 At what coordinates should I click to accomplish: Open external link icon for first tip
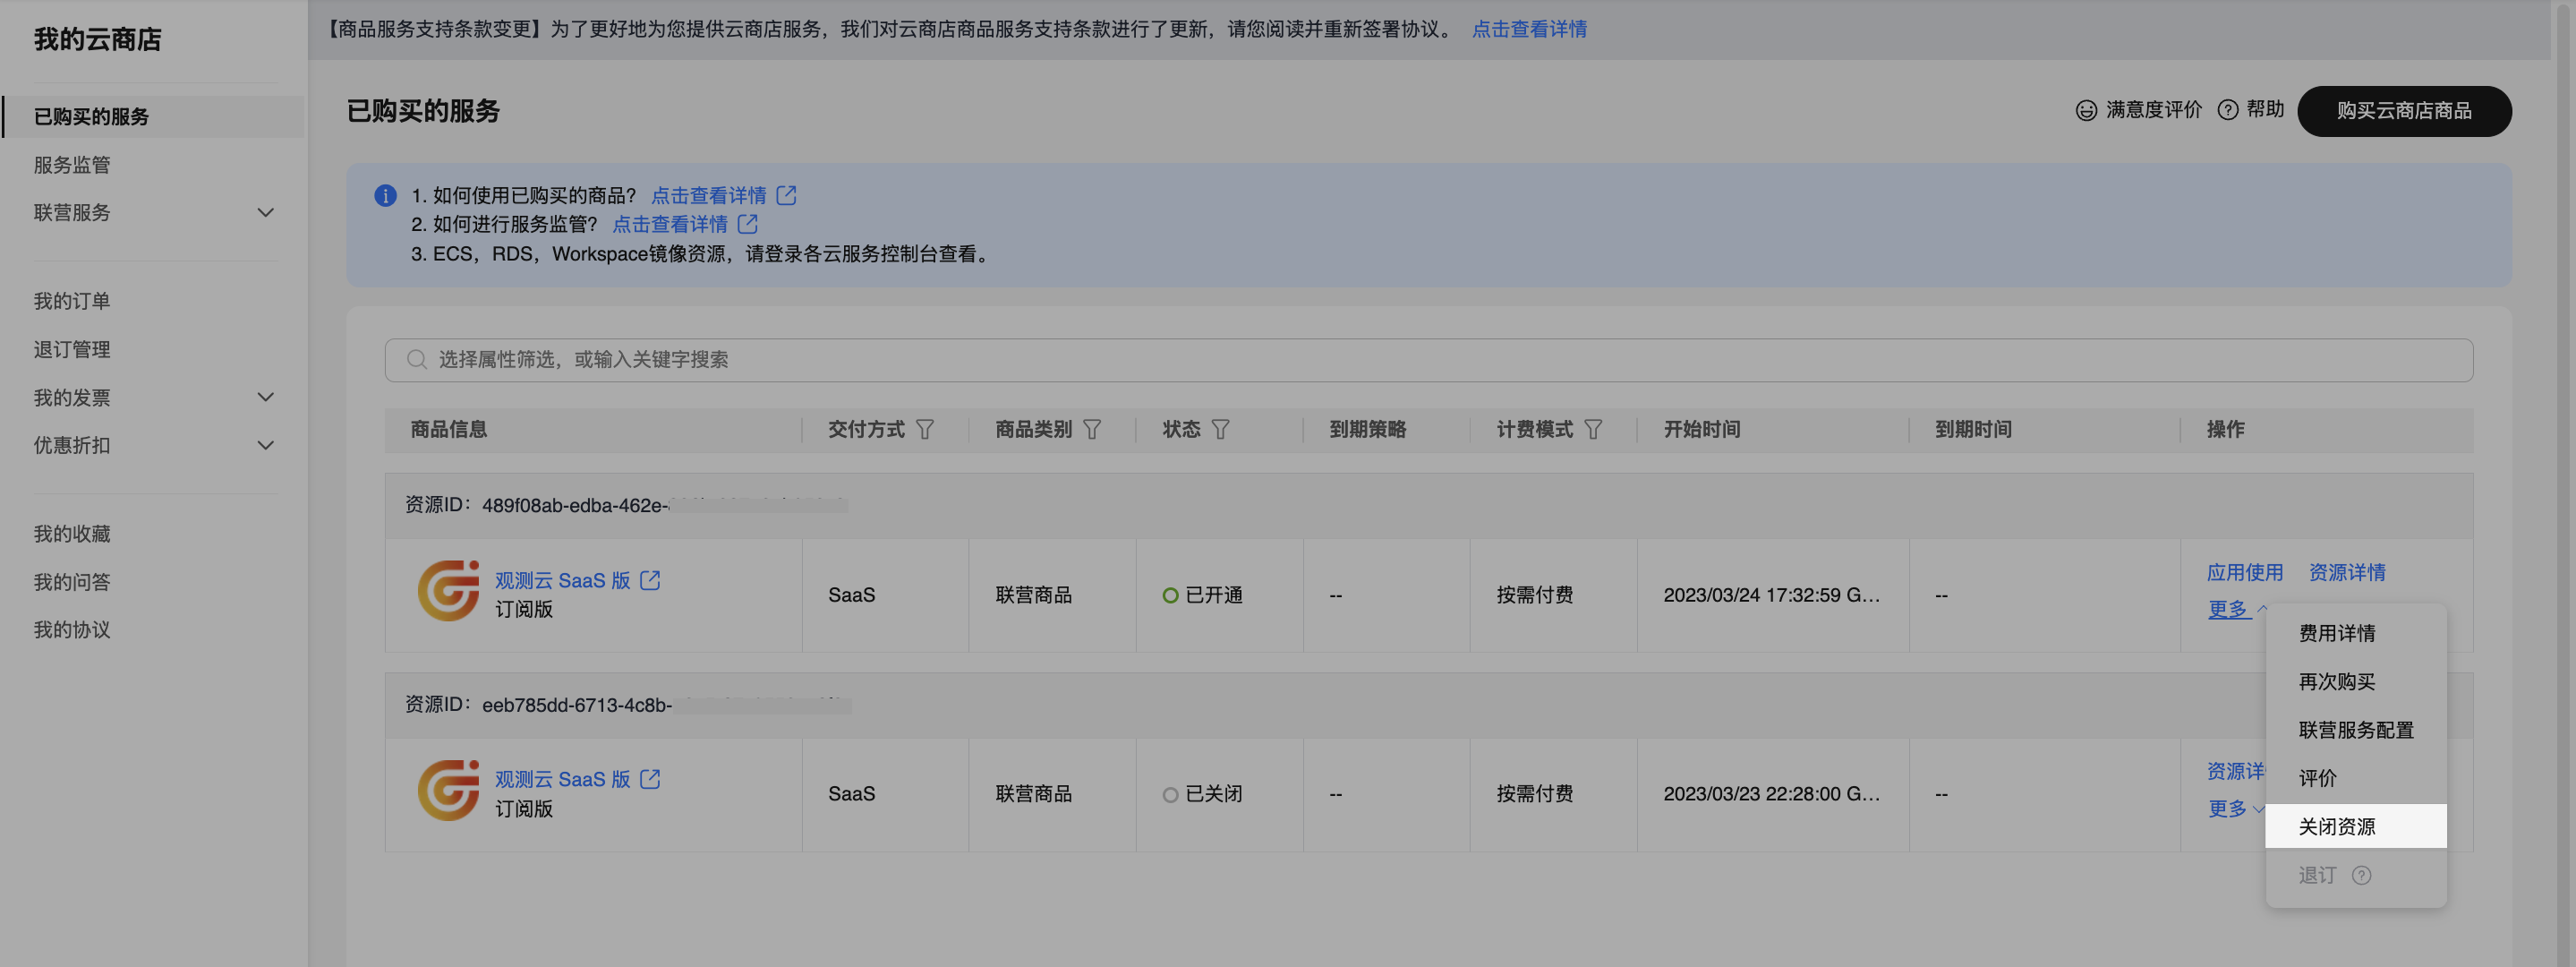pyautogui.click(x=787, y=195)
